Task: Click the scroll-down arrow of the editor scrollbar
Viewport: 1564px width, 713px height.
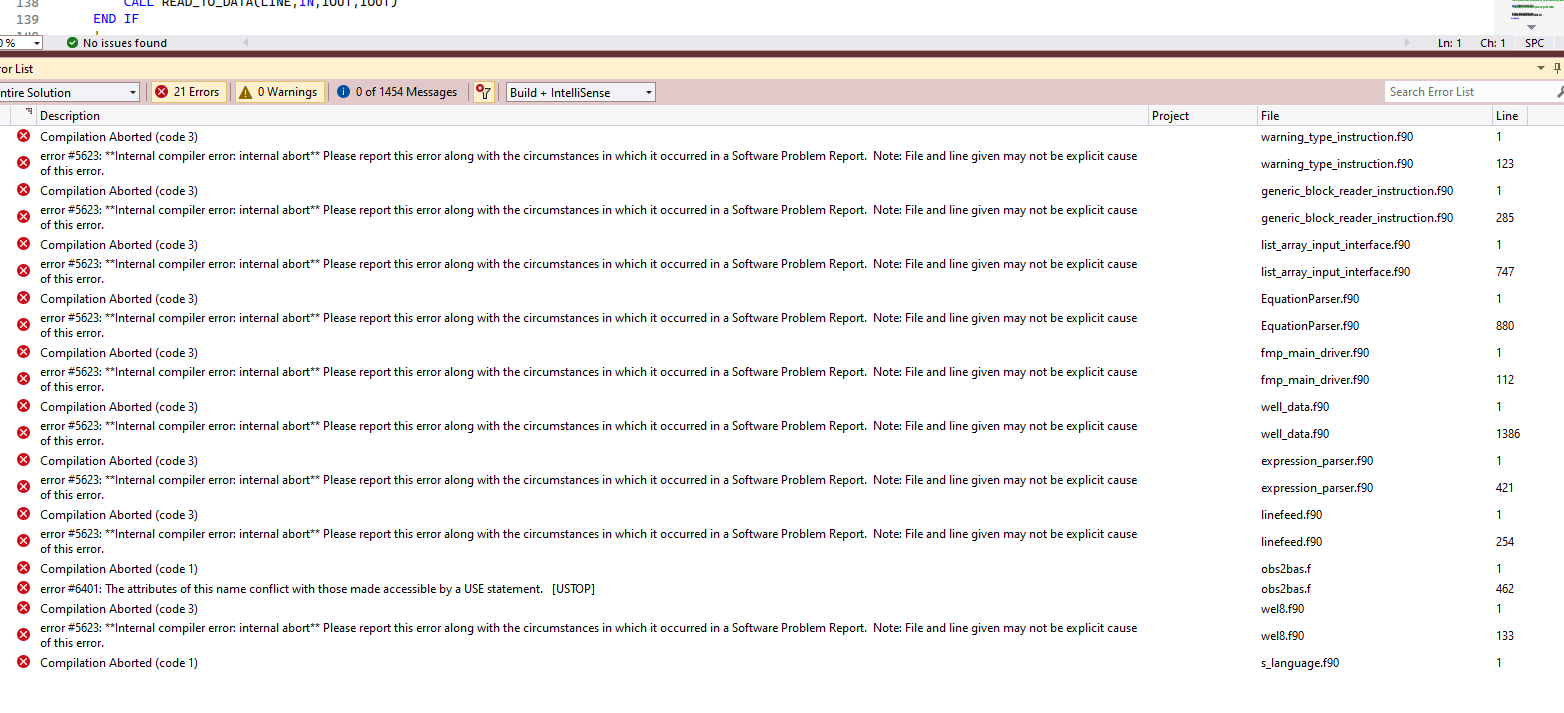Action: [1531, 27]
